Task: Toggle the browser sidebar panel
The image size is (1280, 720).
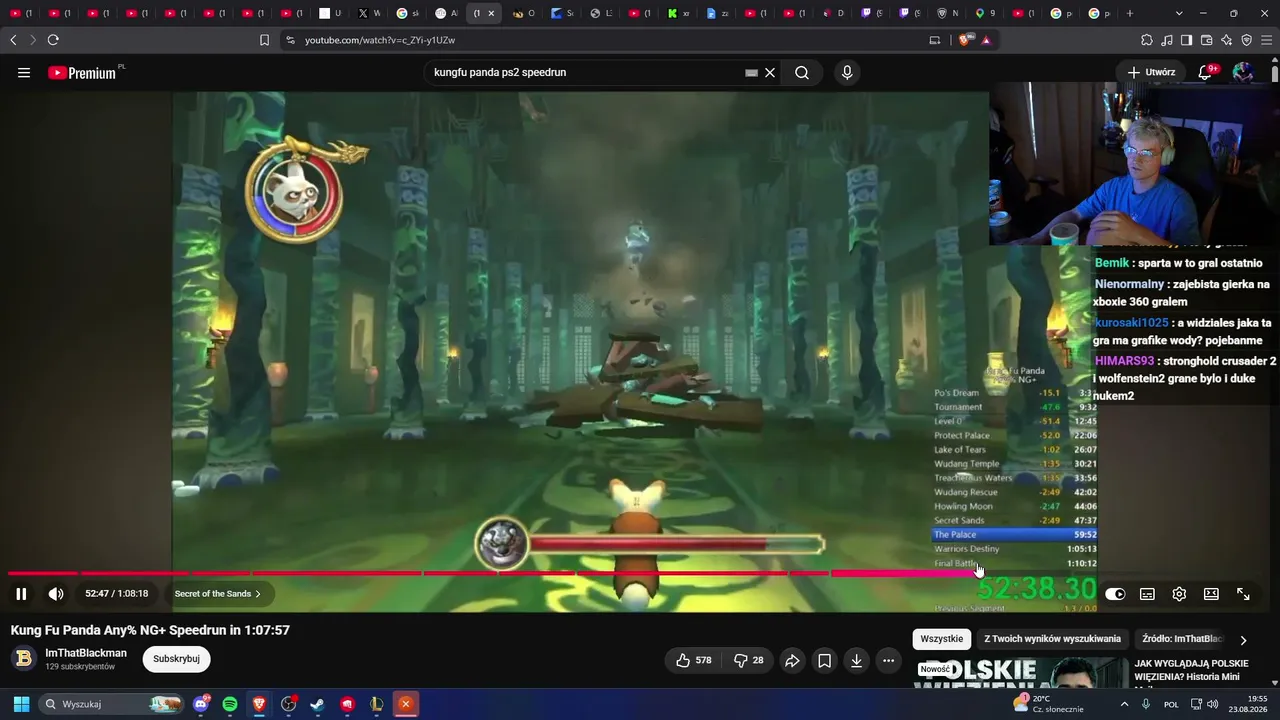Action: 1187,40
